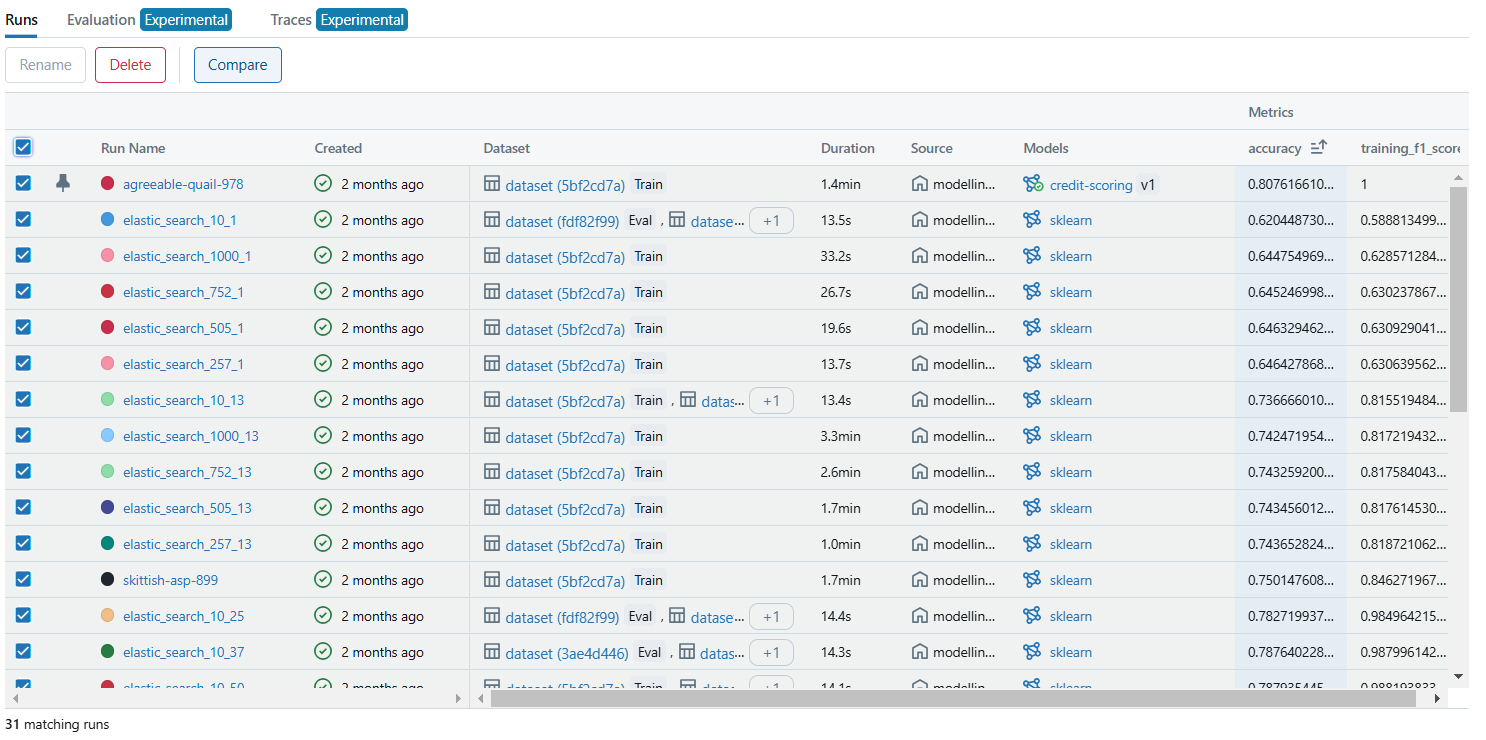Click the sklearn model icon in elastic_search_10_1 row
The height and width of the screenshot is (740, 1486).
pos(1033,220)
